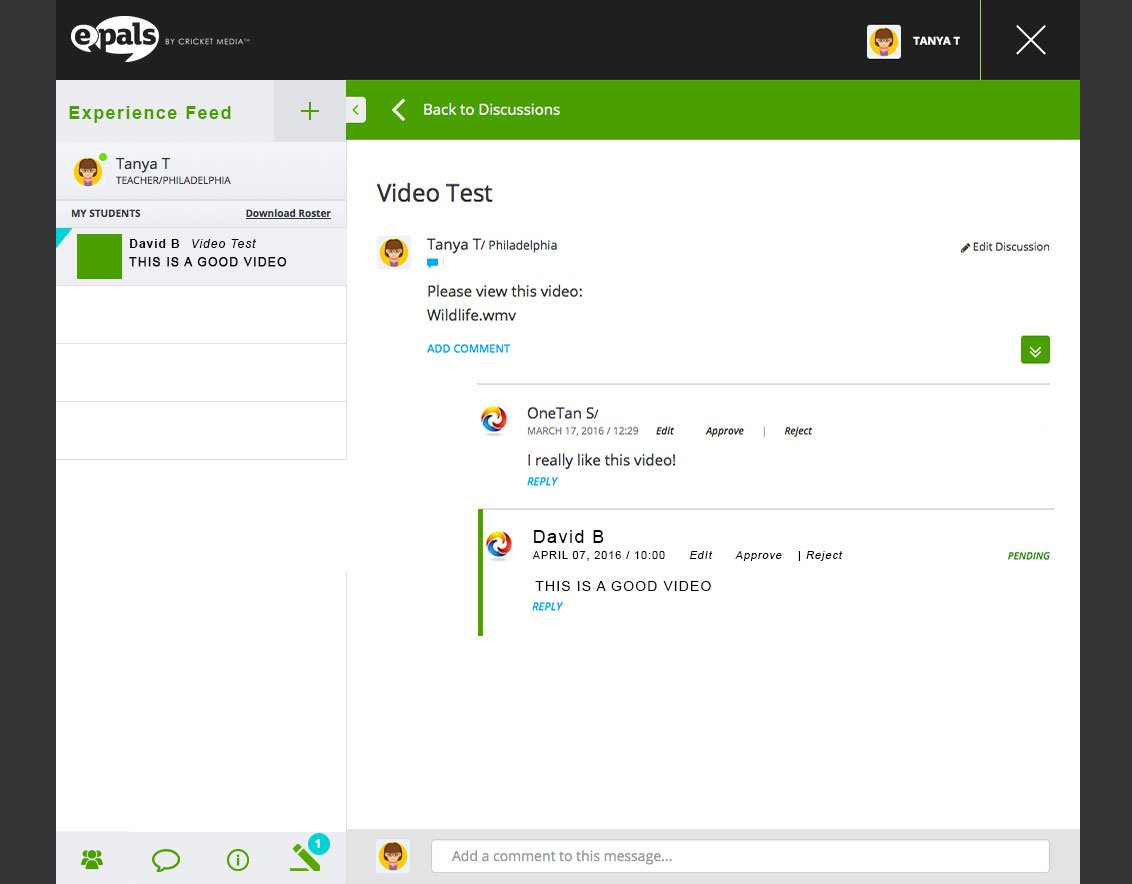The image size is (1132, 884).
Task: Close the window with the X icon
Action: point(1030,40)
